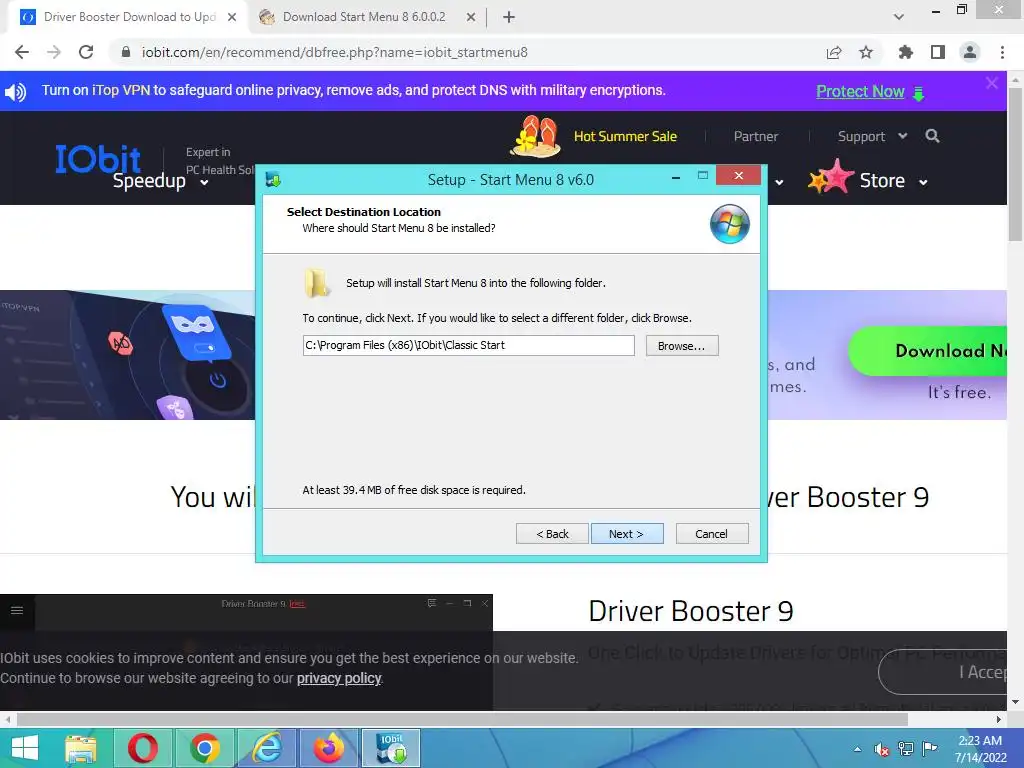1024x768 pixels.
Task: Open File Explorer from the taskbar
Action: pos(81,748)
